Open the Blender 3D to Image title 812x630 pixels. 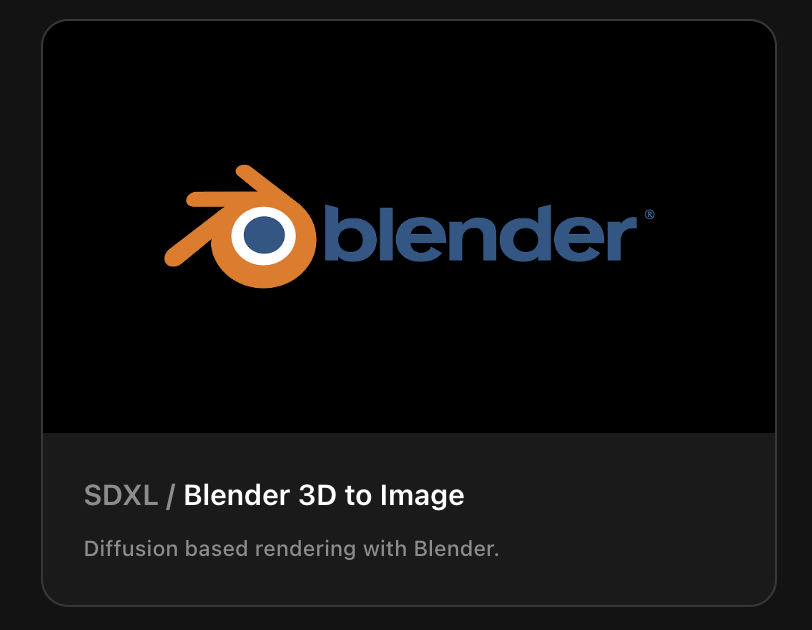[x=324, y=495]
